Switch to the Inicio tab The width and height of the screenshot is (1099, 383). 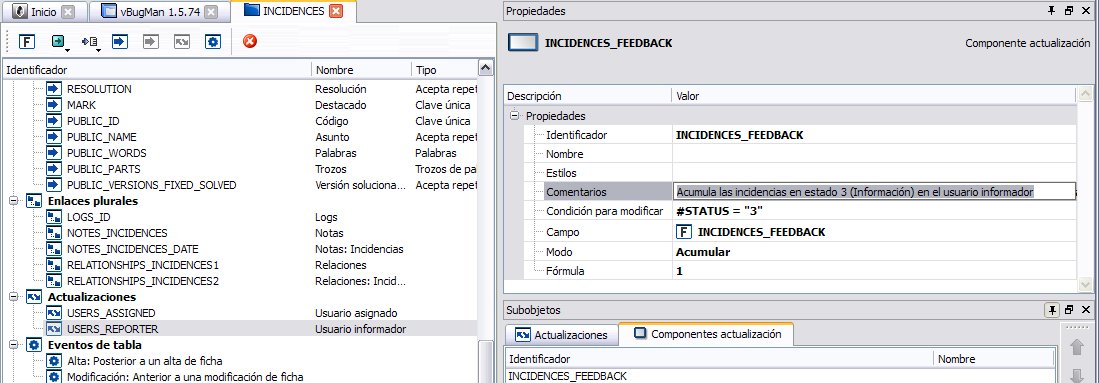click(43, 11)
